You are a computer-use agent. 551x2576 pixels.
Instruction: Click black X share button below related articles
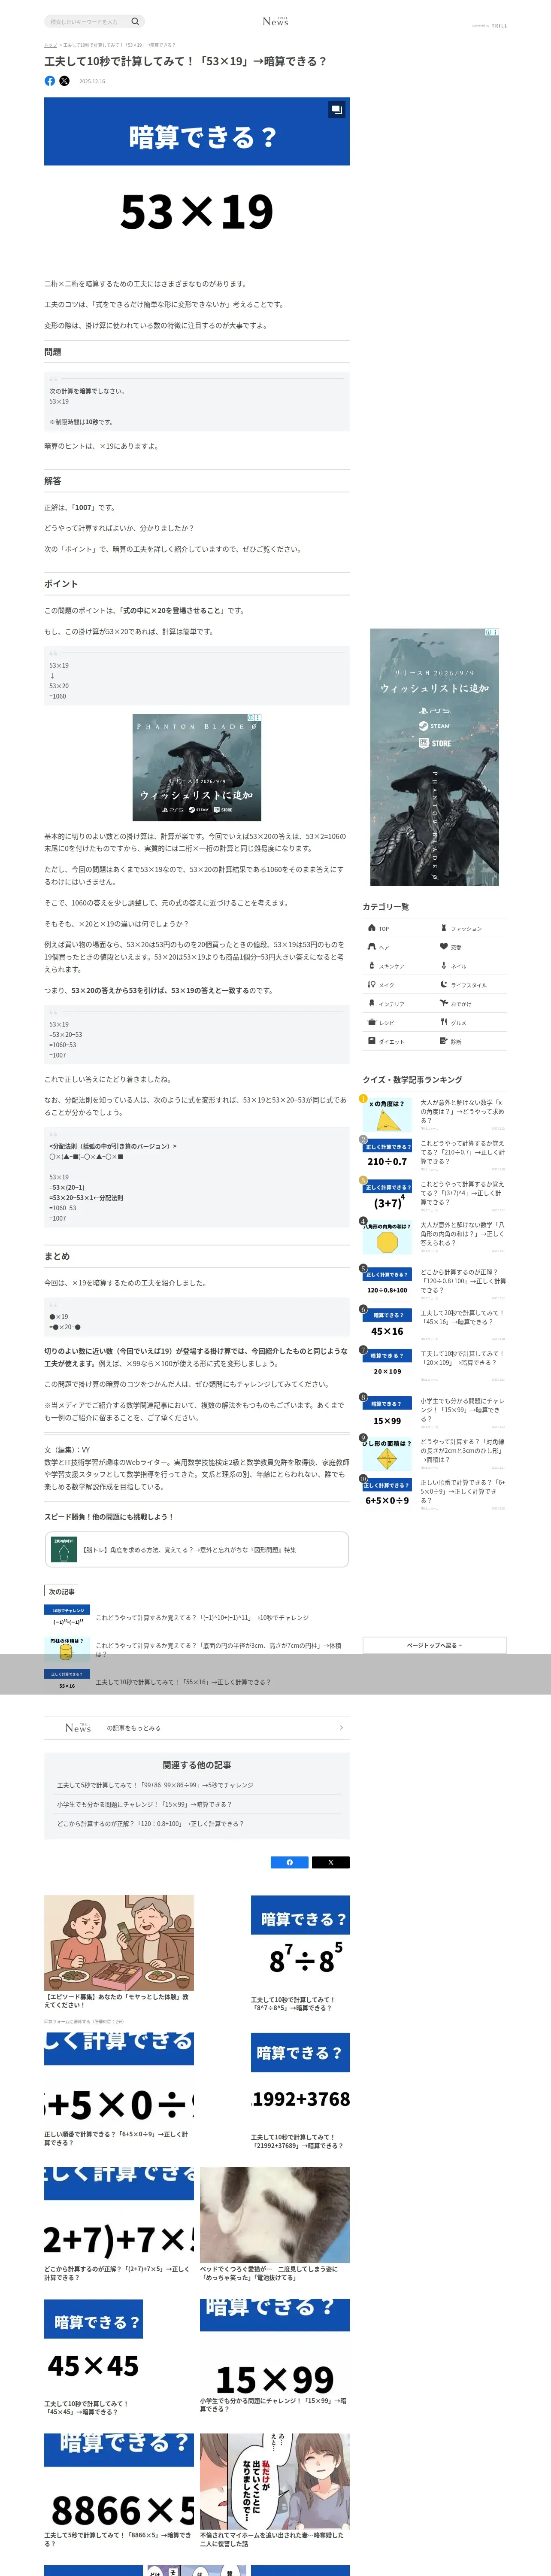coord(331,1862)
